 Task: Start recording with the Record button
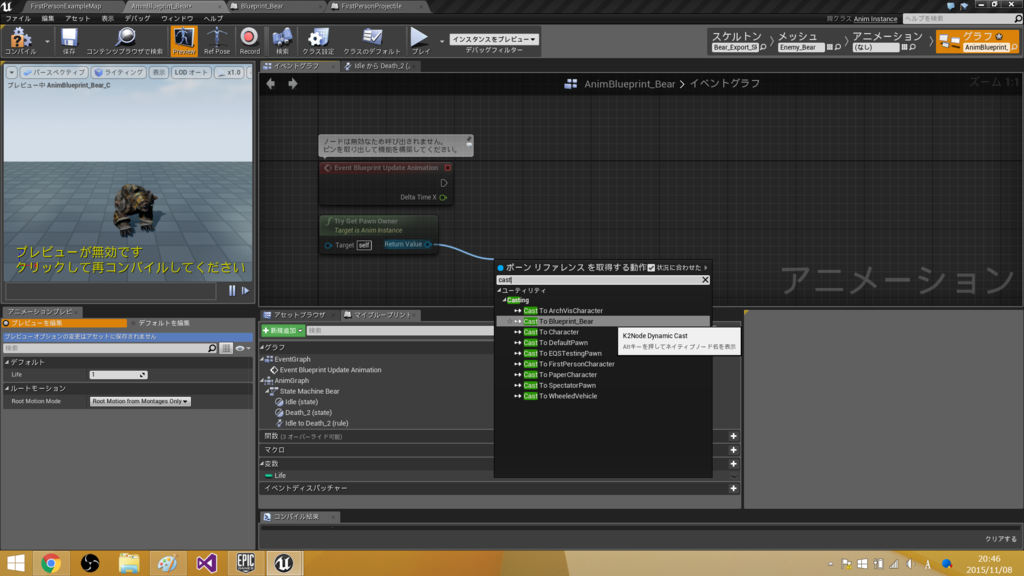point(249,40)
